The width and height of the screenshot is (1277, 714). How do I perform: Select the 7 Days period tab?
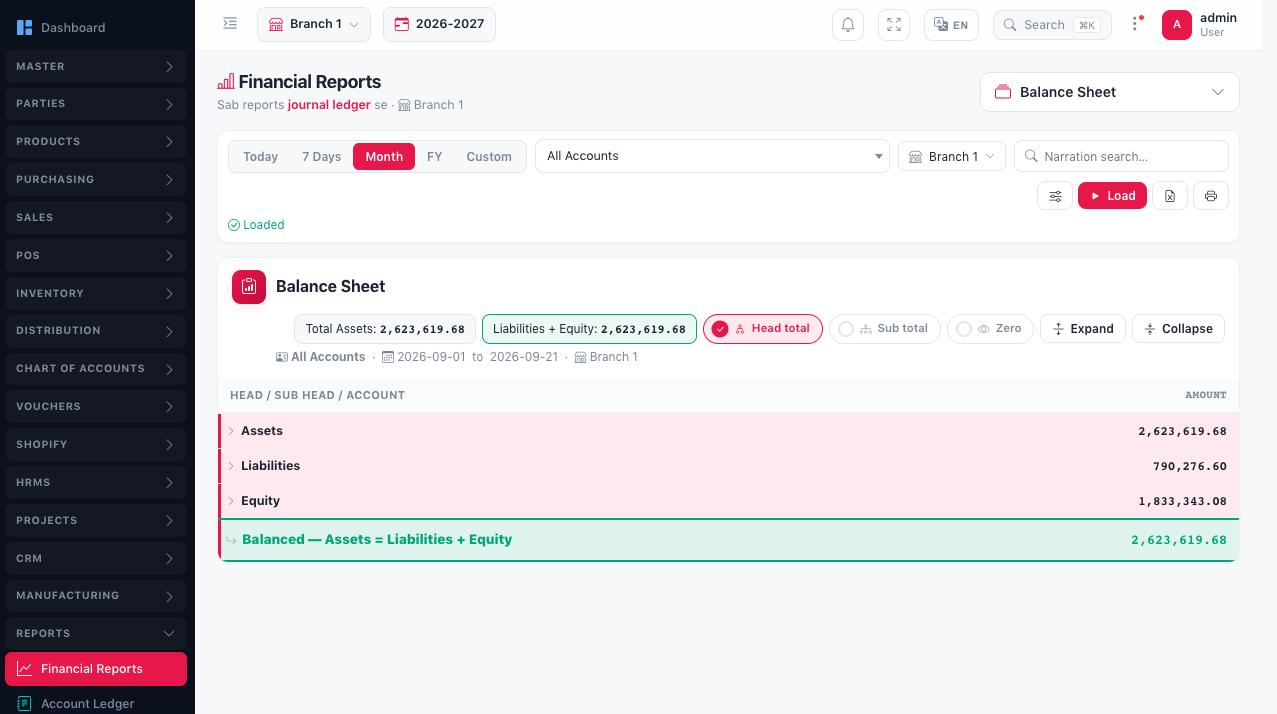[x=322, y=157]
